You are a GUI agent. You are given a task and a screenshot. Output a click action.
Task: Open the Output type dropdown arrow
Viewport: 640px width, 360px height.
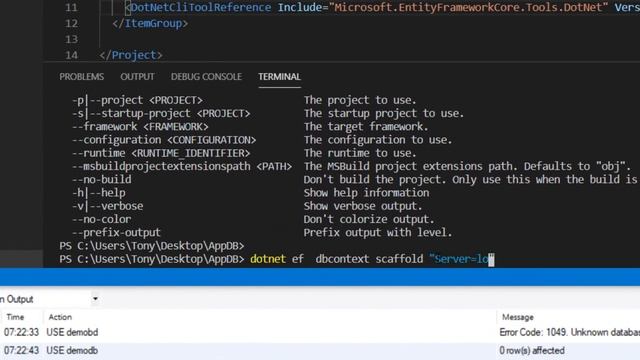click(95, 299)
